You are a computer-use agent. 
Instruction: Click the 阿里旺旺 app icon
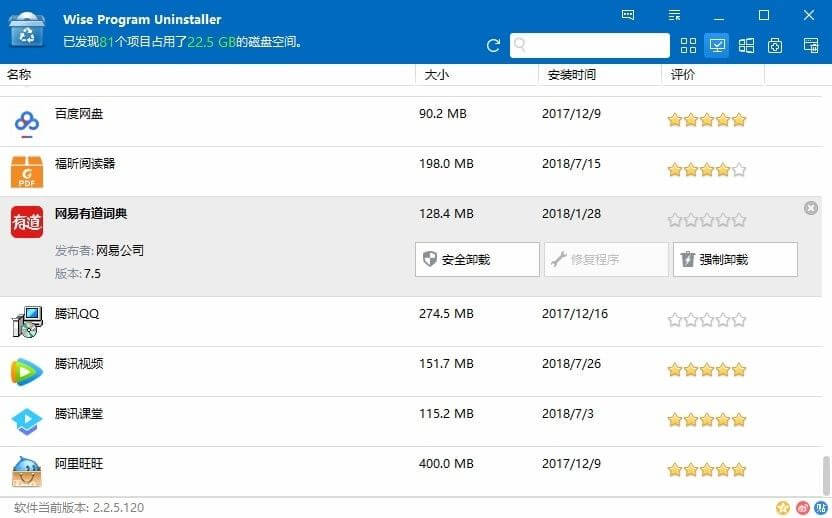27,471
